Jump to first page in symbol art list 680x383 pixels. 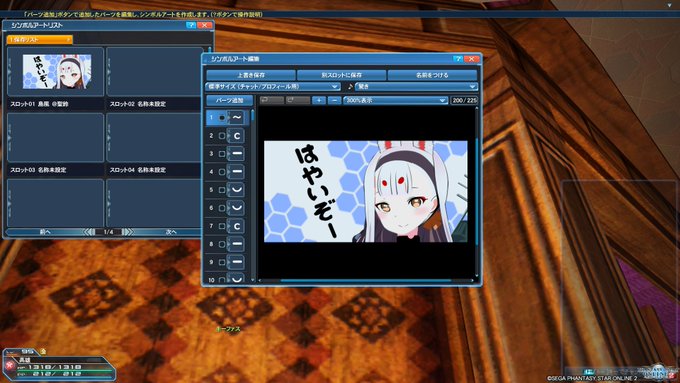[x=89, y=232]
